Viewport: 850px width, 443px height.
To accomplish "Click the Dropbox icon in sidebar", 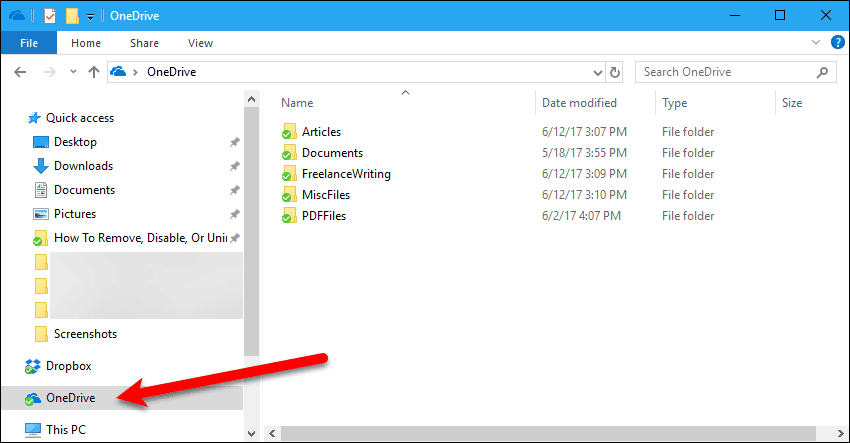I will (x=32, y=366).
